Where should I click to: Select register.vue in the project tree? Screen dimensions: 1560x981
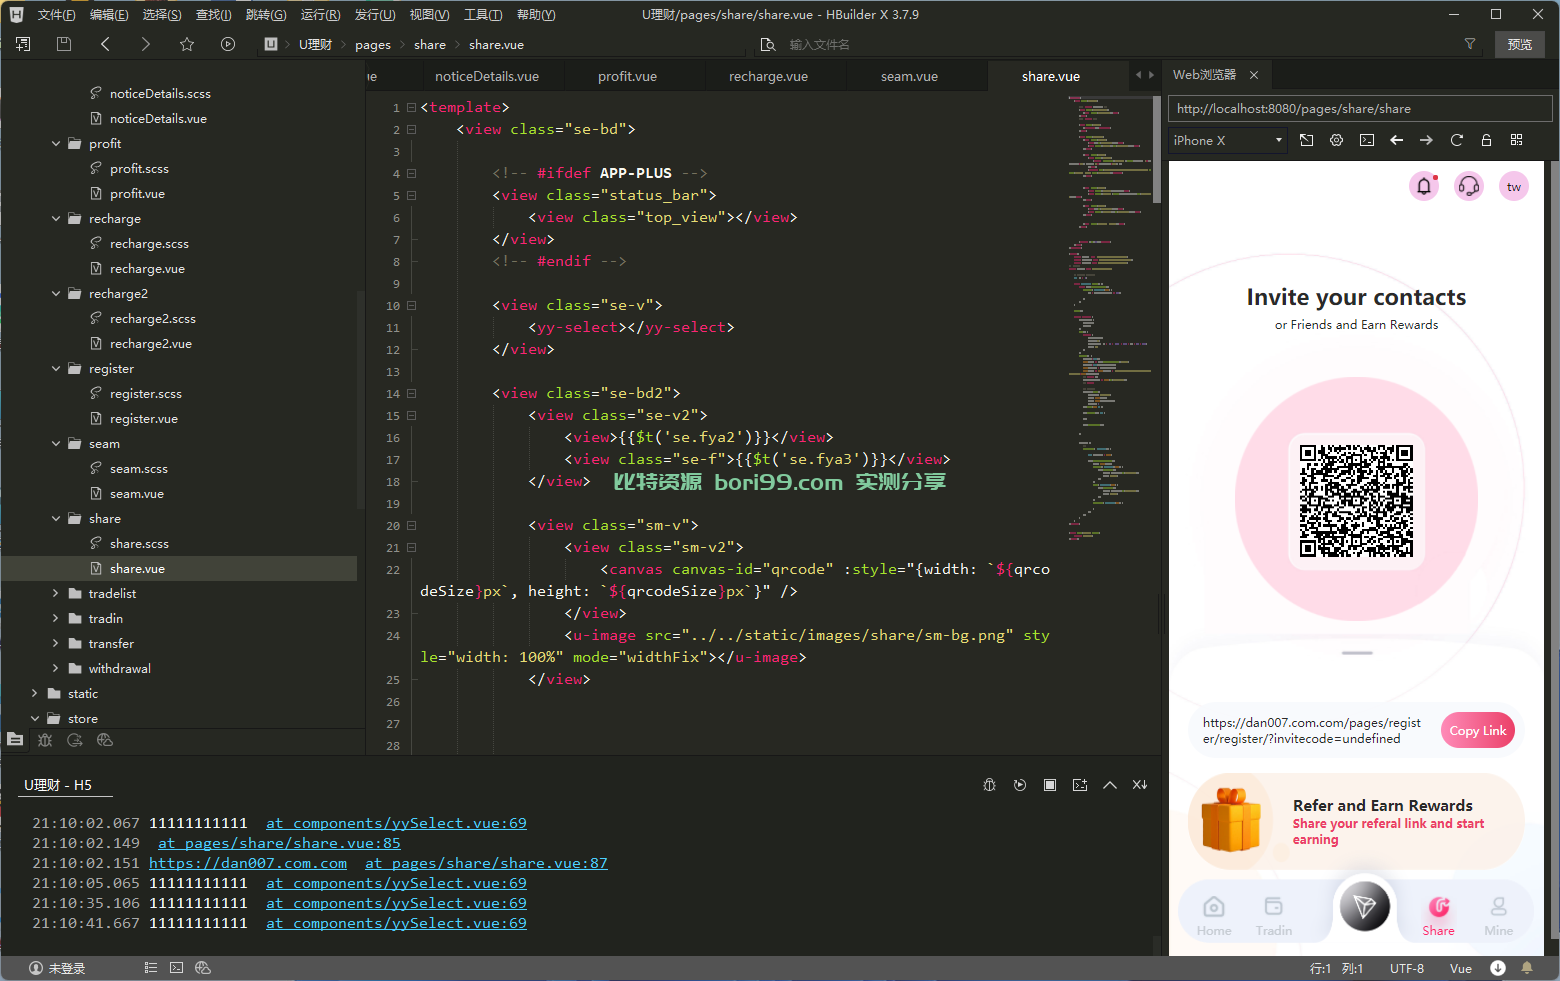pyautogui.click(x=144, y=419)
